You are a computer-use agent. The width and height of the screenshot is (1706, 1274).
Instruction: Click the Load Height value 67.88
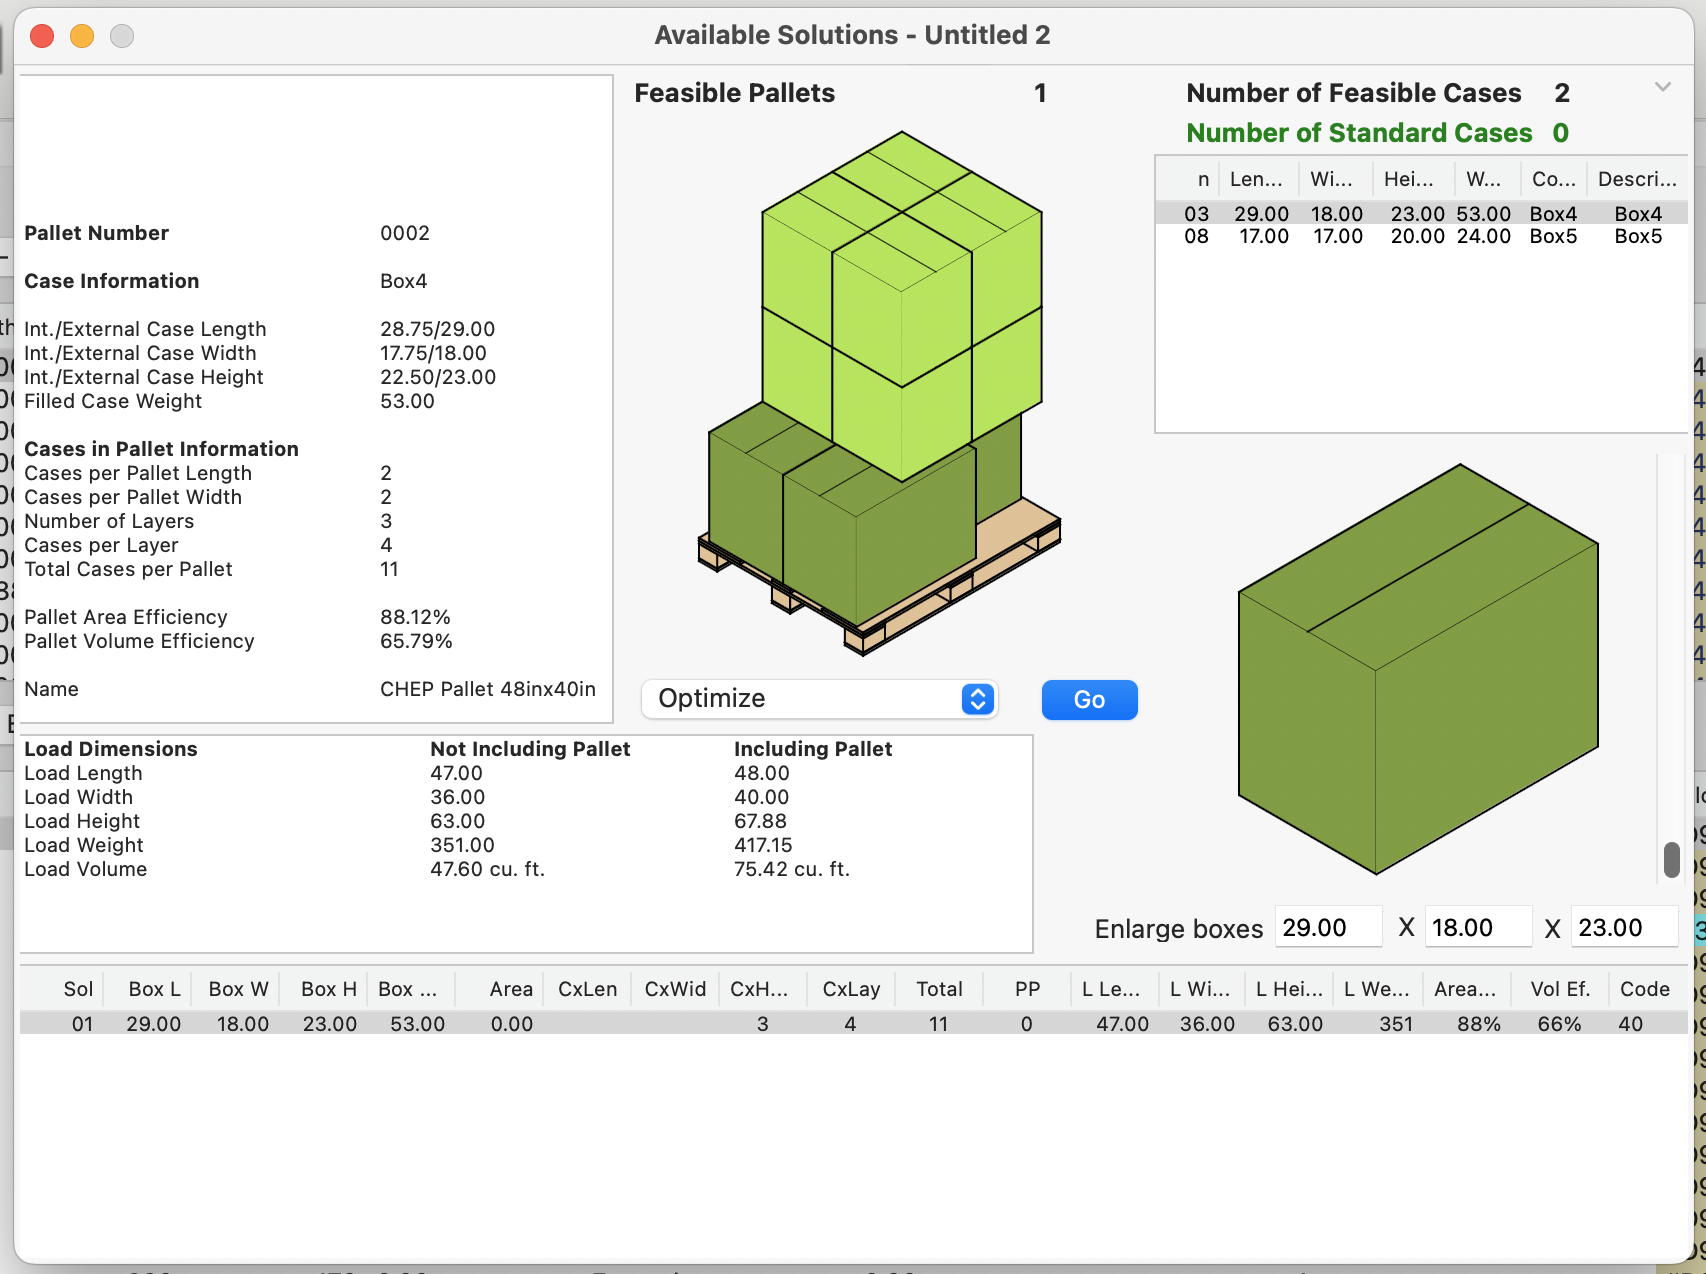(760, 821)
